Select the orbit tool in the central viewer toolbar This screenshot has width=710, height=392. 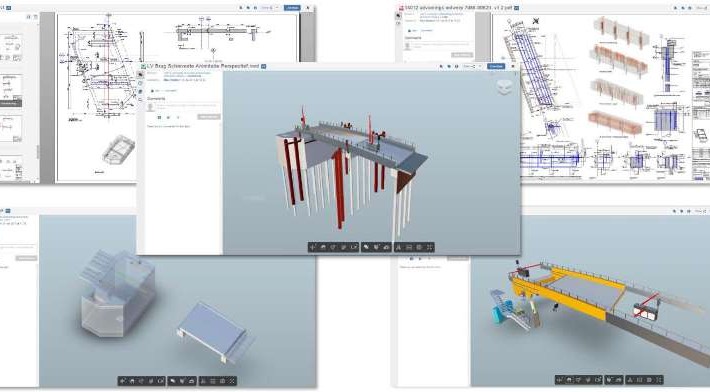click(312, 247)
